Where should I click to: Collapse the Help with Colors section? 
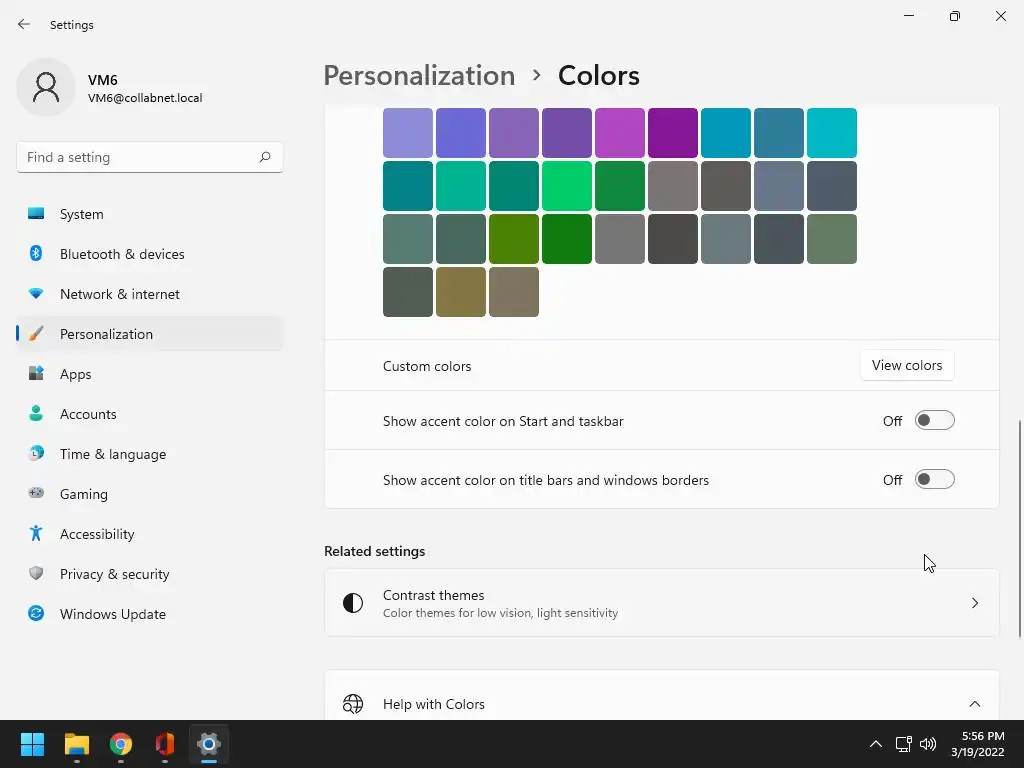[x=974, y=703]
